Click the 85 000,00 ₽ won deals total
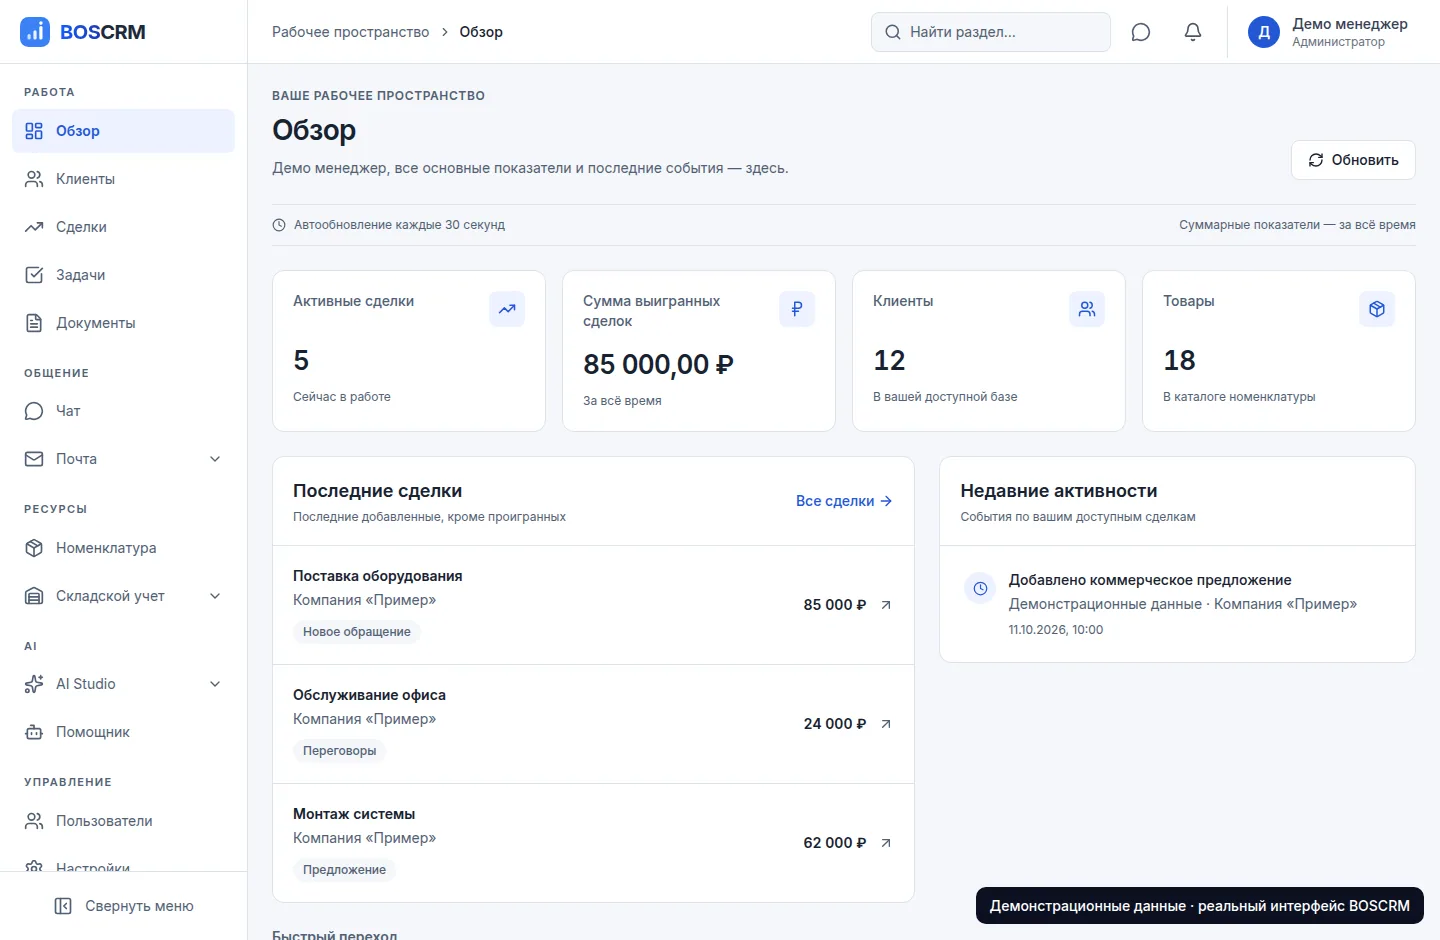The width and height of the screenshot is (1440, 940). click(x=658, y=364)
